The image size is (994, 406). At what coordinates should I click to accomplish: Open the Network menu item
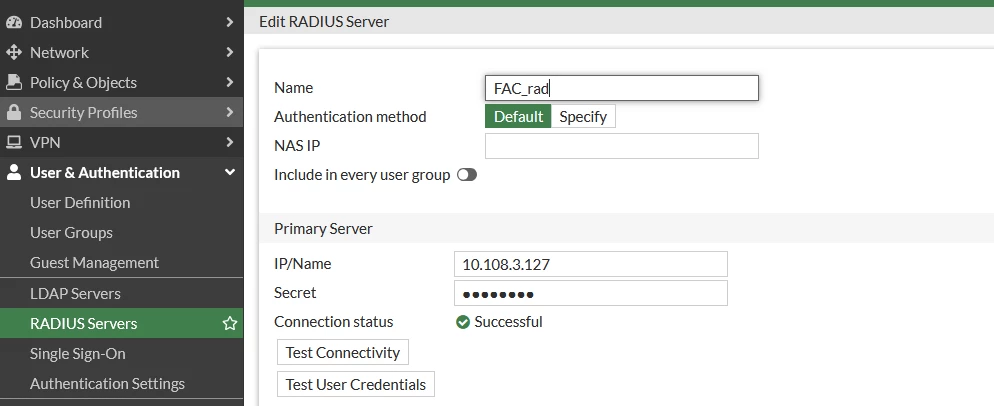click(121, 52)
